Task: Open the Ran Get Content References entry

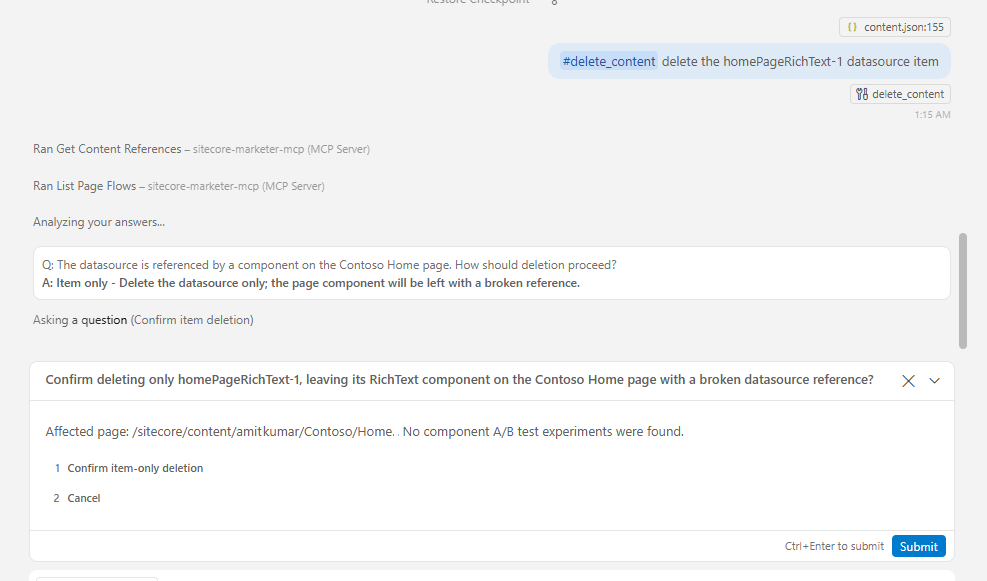Action: tap(201, 149)
